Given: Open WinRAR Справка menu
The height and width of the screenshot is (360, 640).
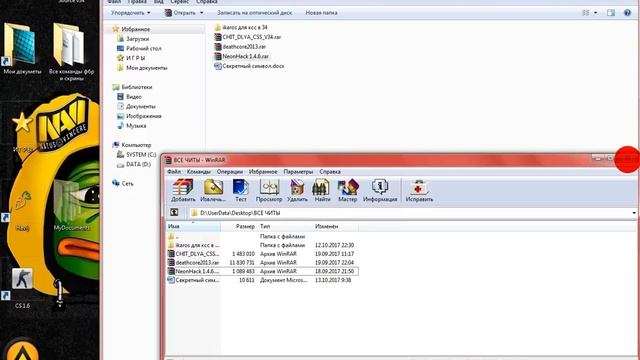Looking at the screenshot, I should pos(330,172).
